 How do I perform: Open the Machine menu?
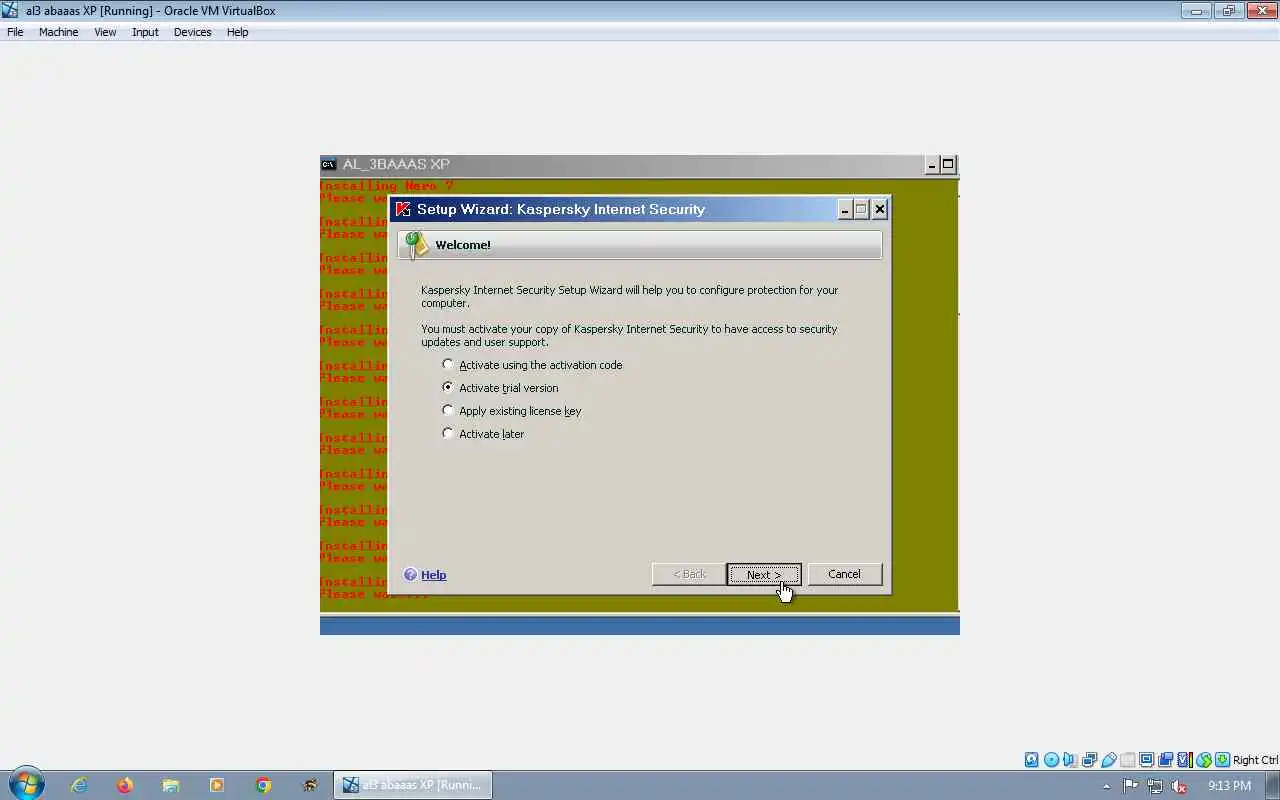(58, 32)
